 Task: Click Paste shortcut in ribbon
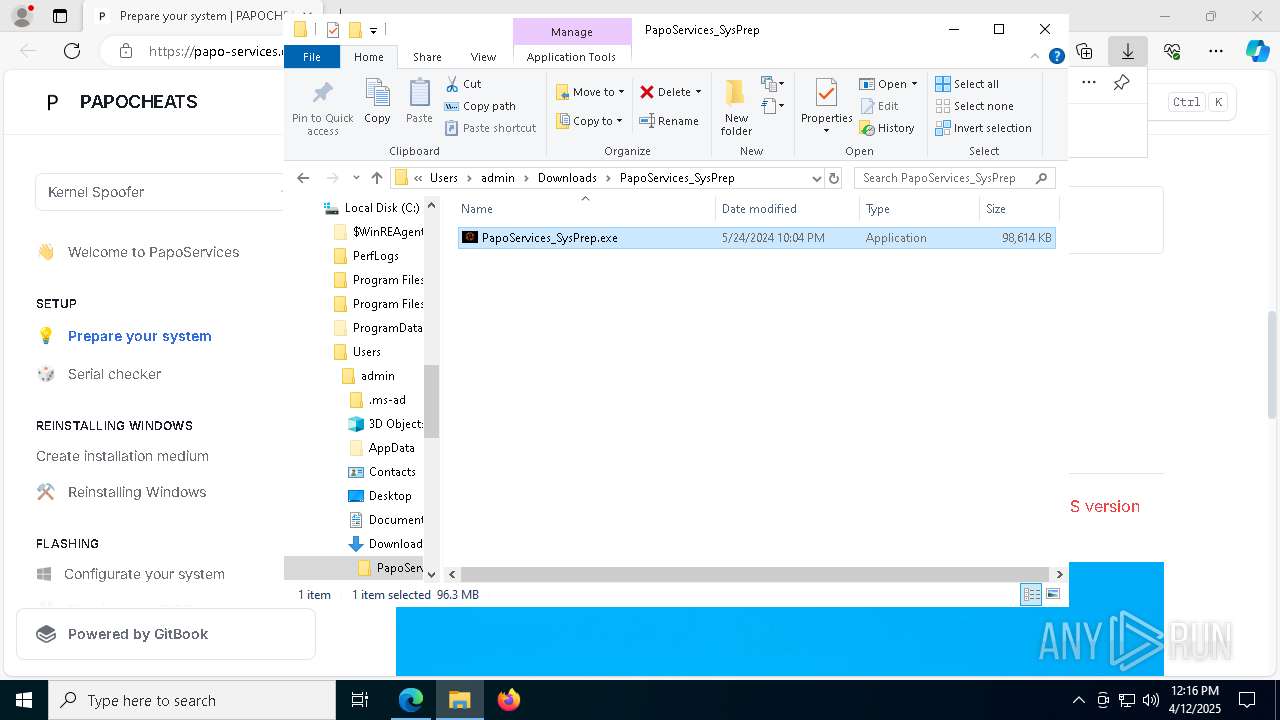pyautogui.click(x=491, y=128)
